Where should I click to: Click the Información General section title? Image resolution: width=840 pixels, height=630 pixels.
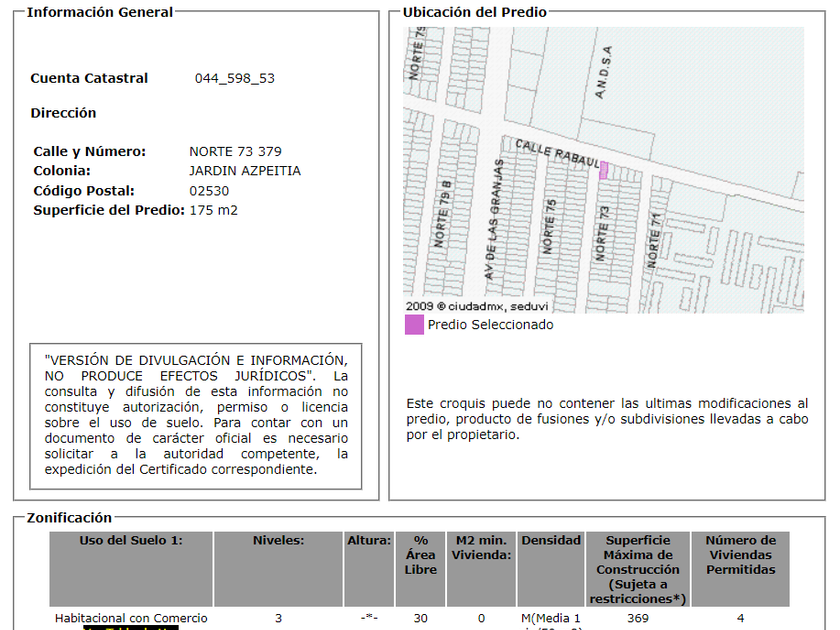pos(100,12)
